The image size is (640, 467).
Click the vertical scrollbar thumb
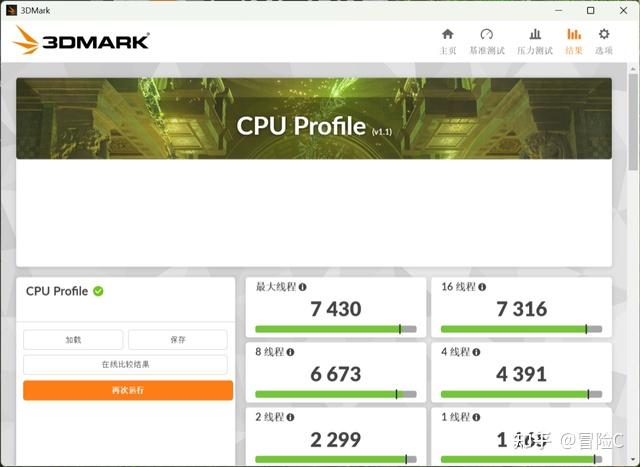633,122
